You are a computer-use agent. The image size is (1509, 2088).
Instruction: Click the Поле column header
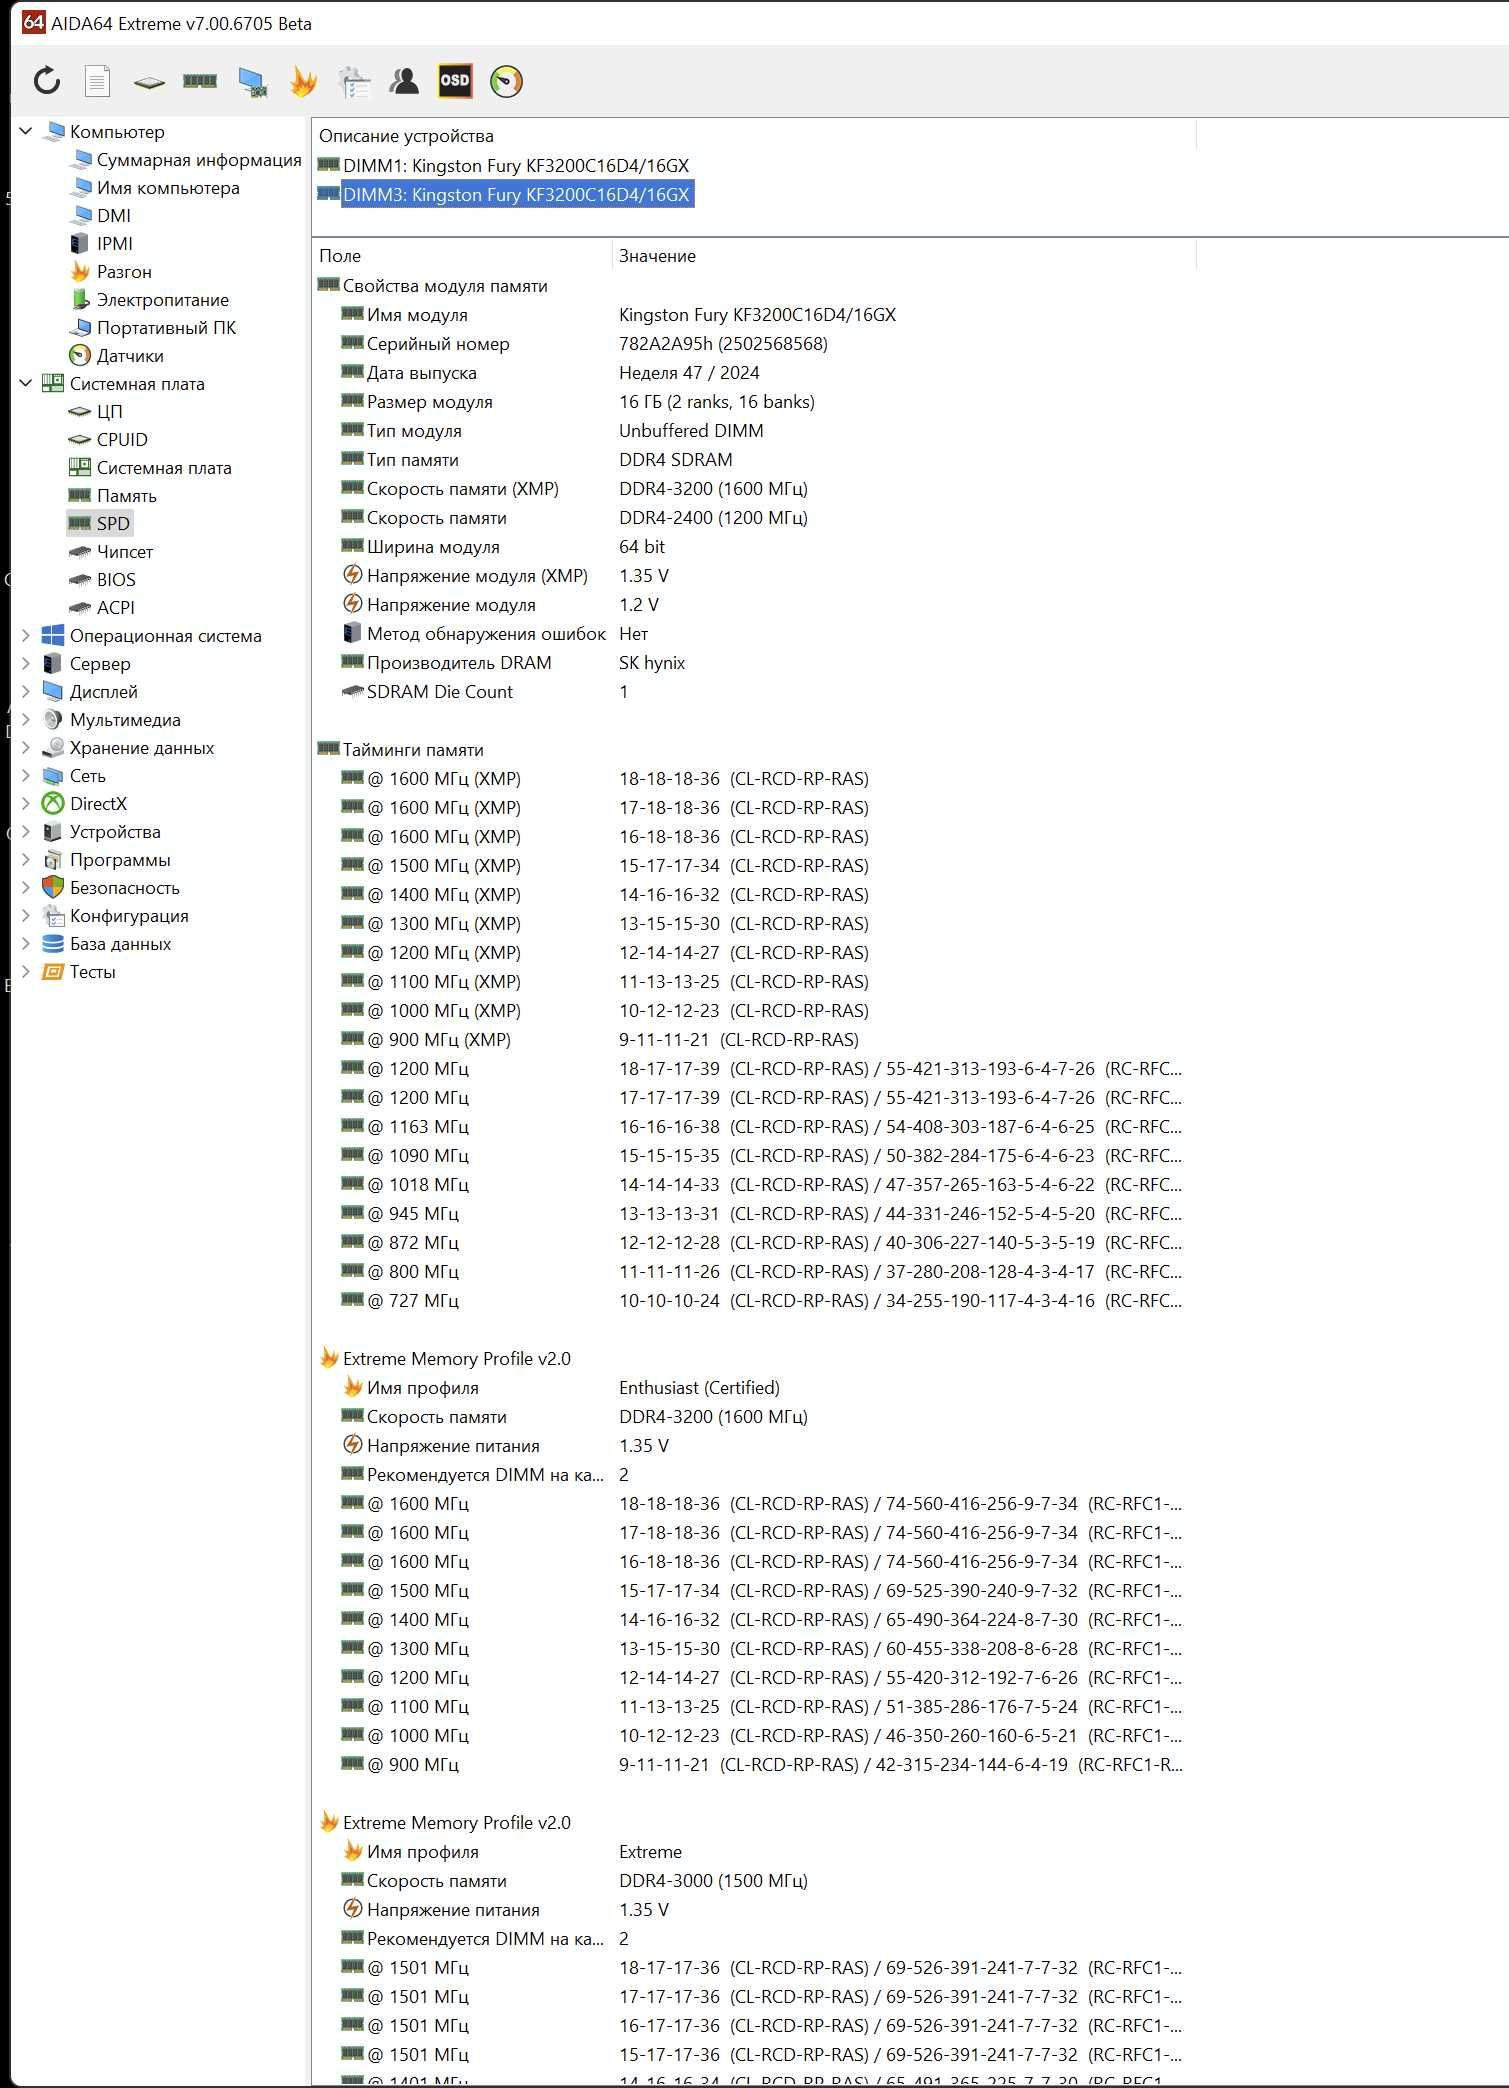coord(462,256)
